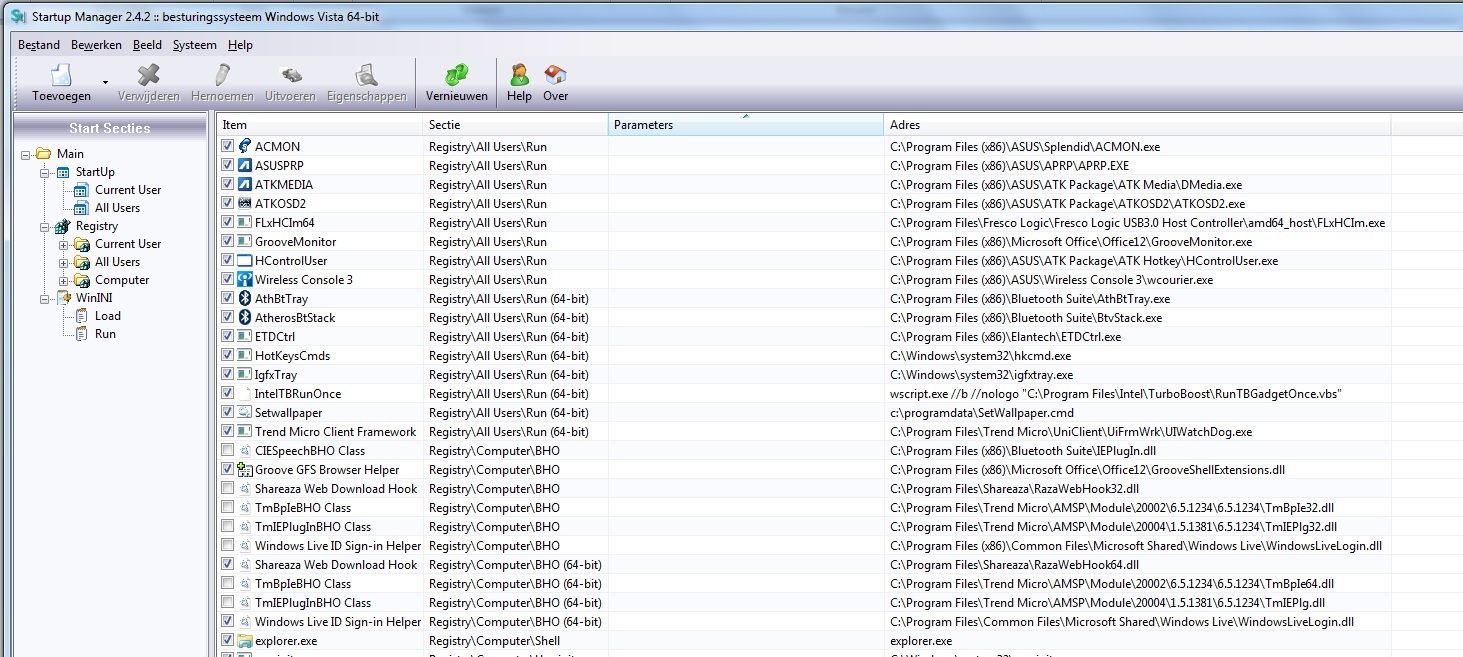Click the ATKMEDIA item icon
This screenshot has width=1463, height=657.
coord(245,184)
